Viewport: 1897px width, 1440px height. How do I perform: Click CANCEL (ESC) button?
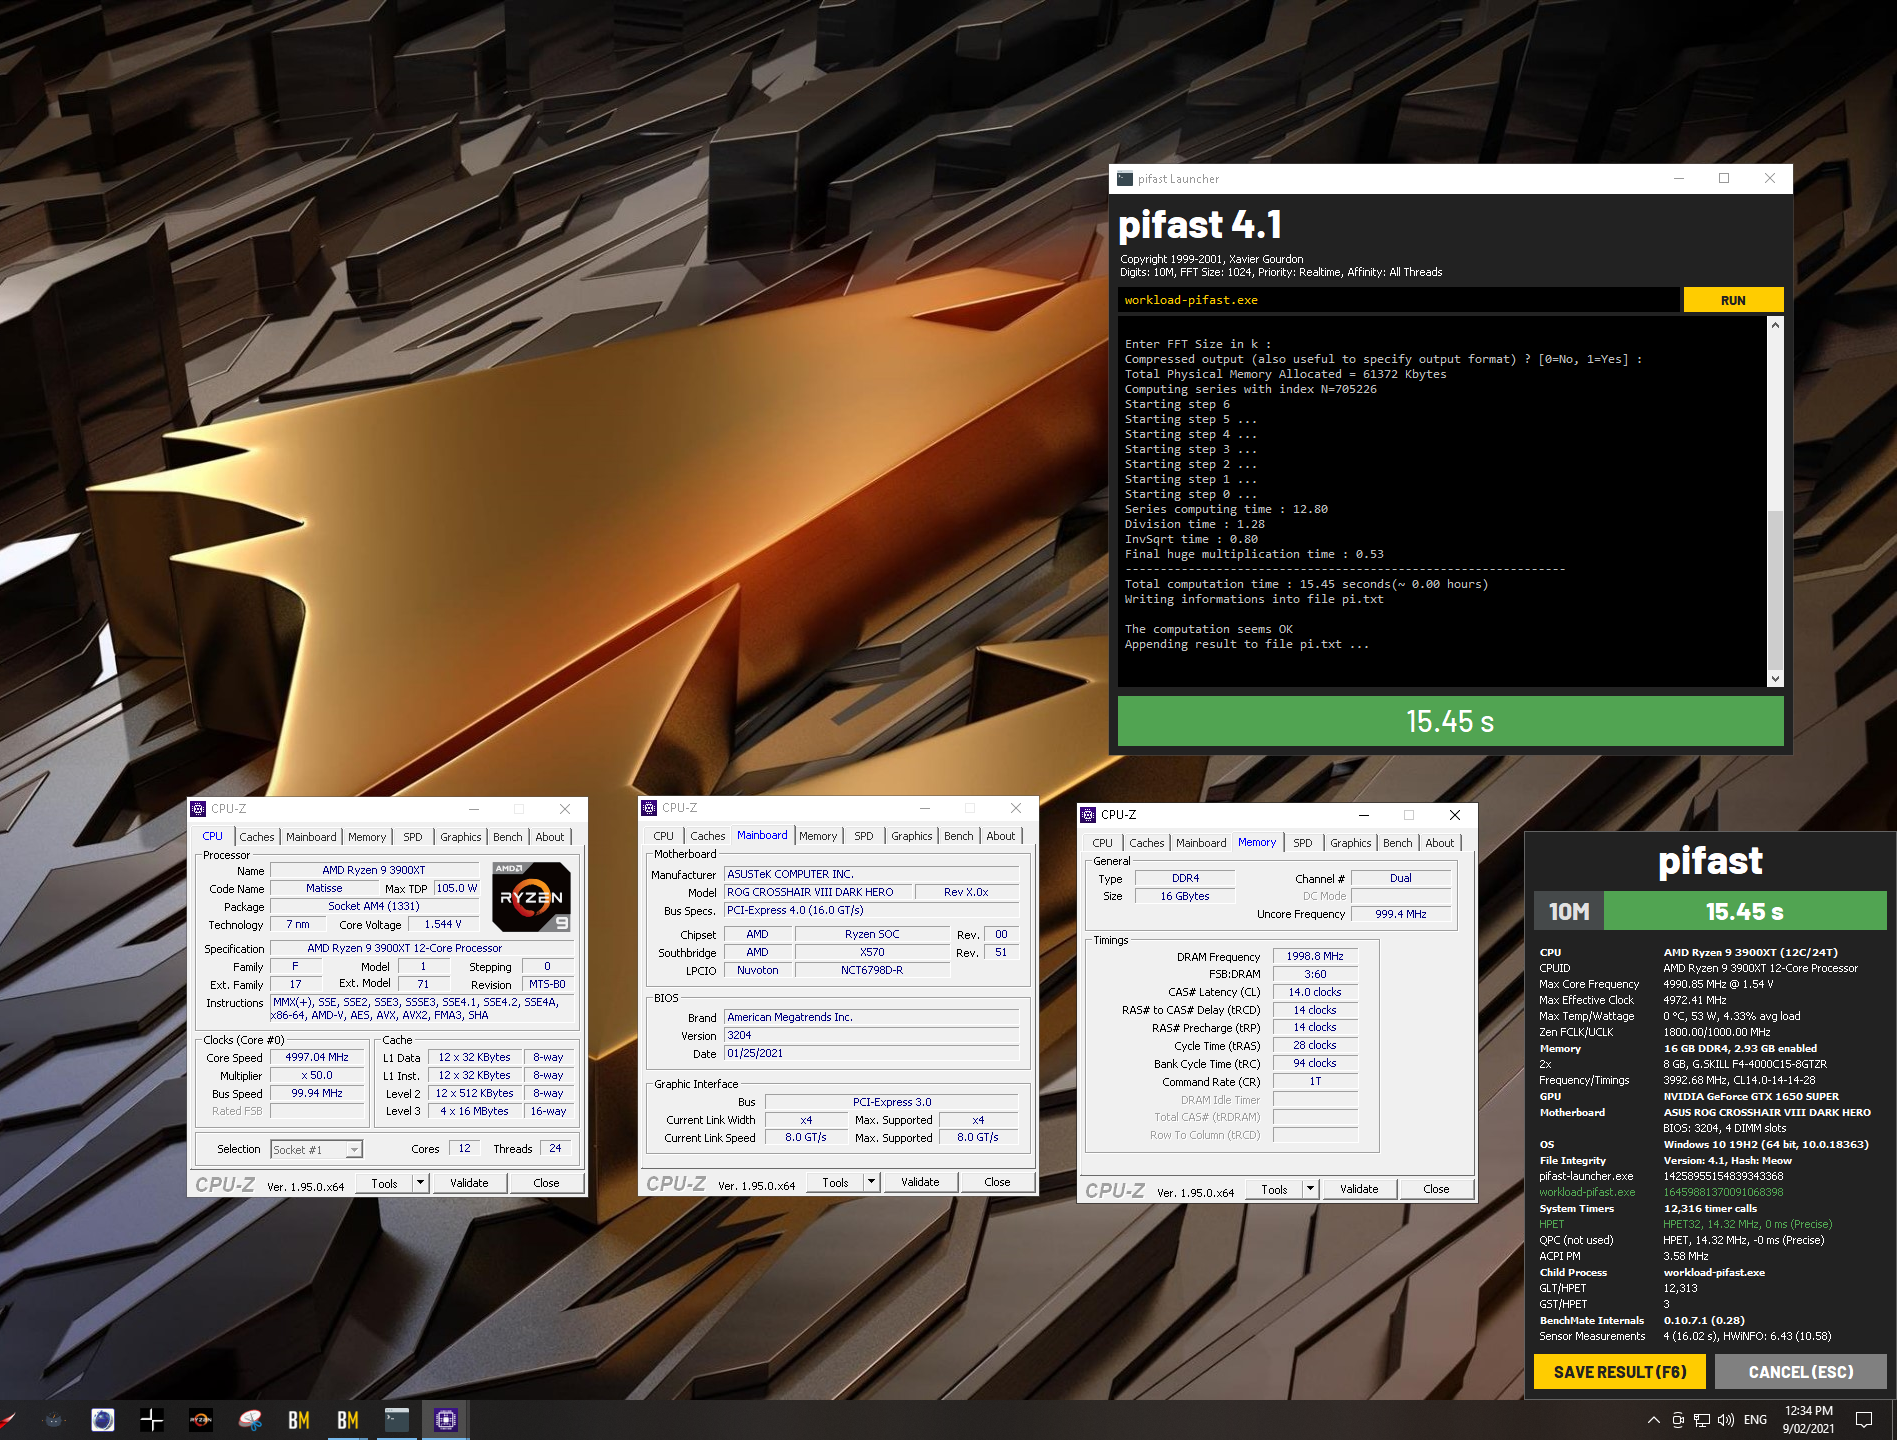click(1801, 1372)
